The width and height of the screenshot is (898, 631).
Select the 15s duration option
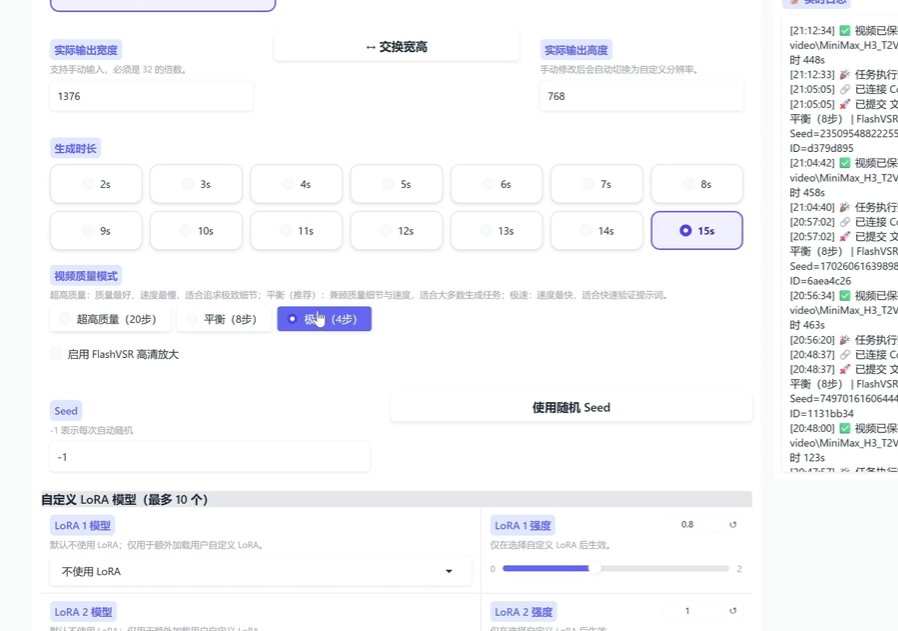[x=697, y=231]
